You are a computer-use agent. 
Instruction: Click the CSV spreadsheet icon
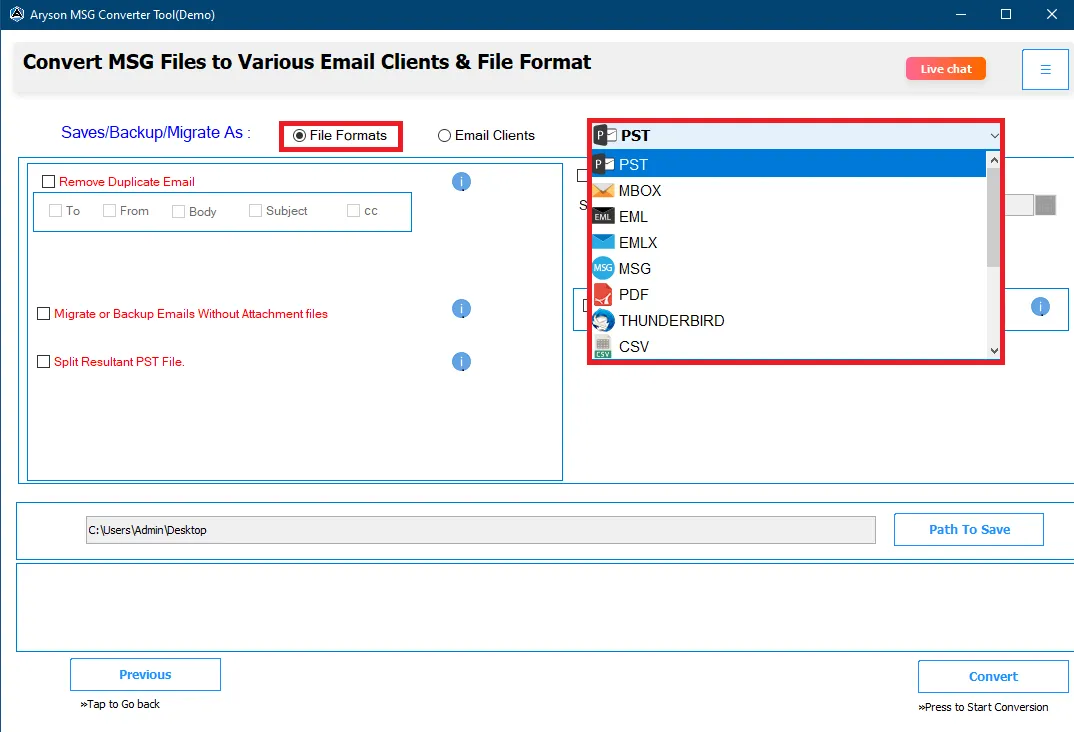pos(603,346)
